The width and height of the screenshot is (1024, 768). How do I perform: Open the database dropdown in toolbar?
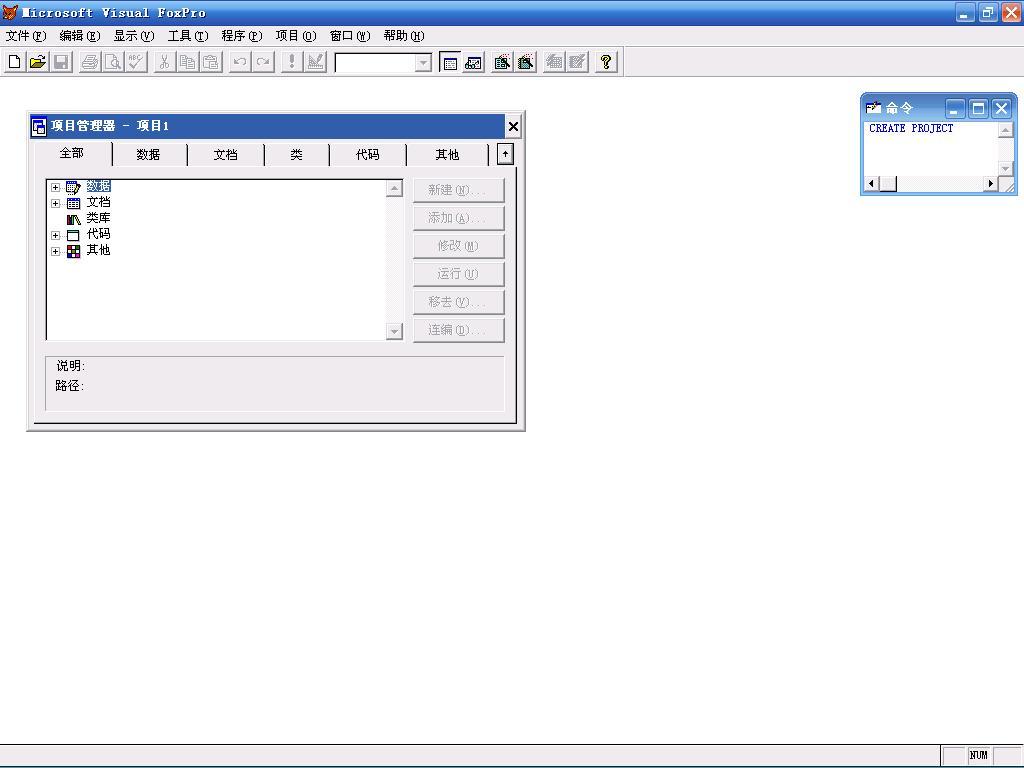423,63
